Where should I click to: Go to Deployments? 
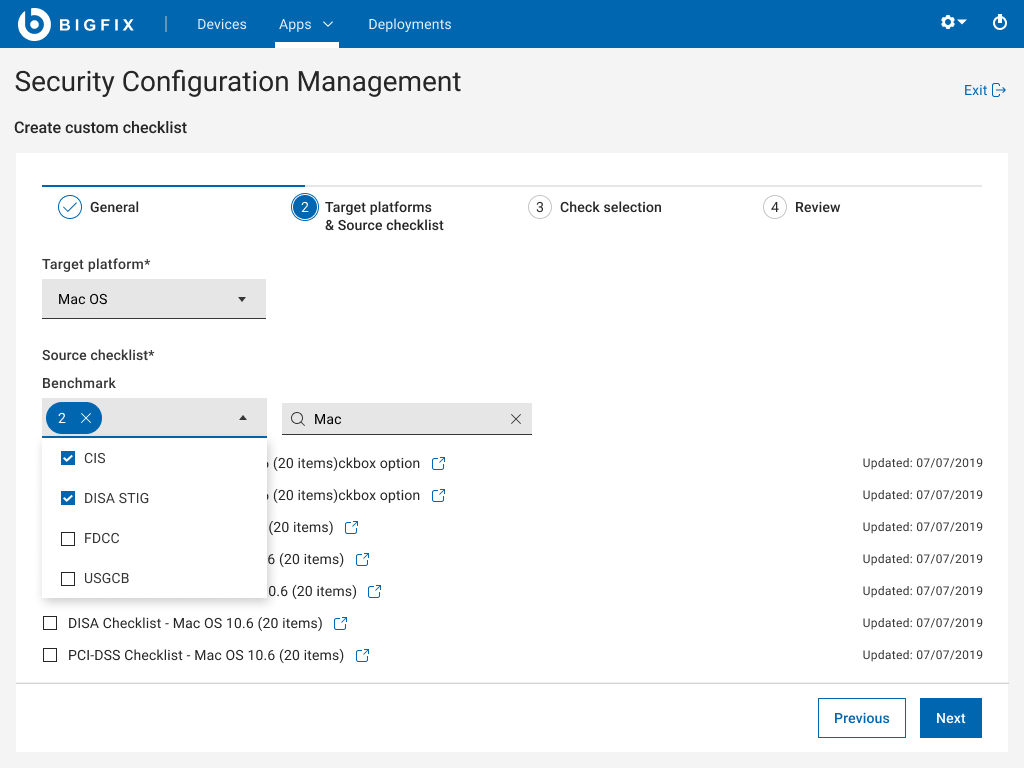pos(409,24)
